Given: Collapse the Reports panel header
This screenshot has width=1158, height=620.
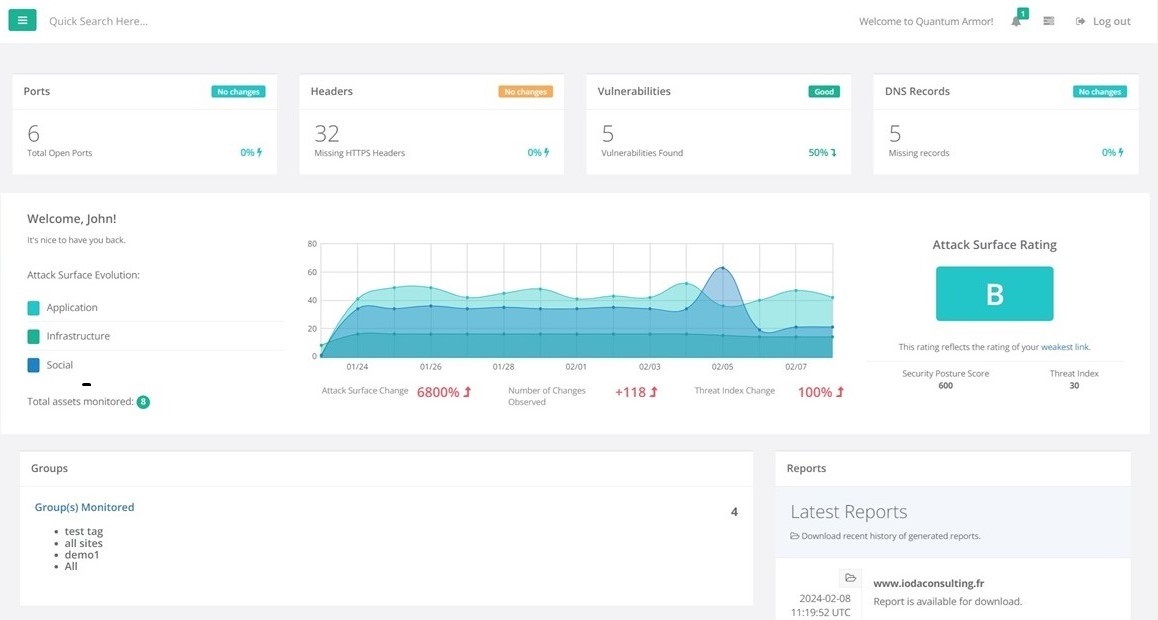Looking at the screenshot, I should [x=806, y=467].
